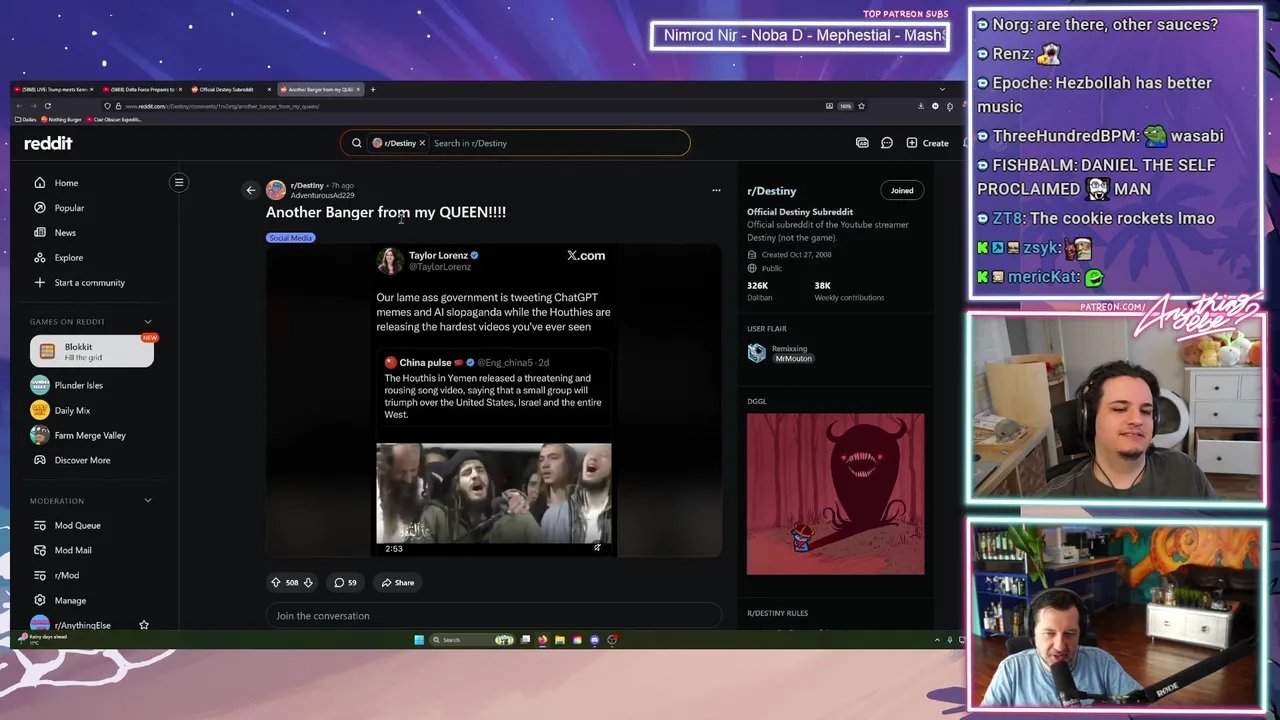Collapse the Moderation section
Screen dimensions: 1280x720
(148, 501)
